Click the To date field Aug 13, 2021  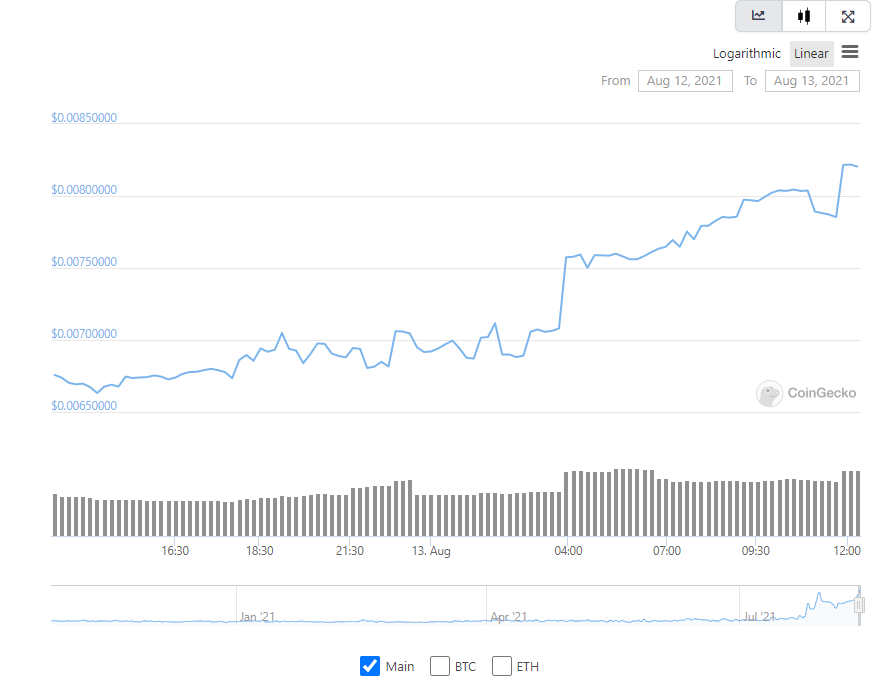pos(812,81)
